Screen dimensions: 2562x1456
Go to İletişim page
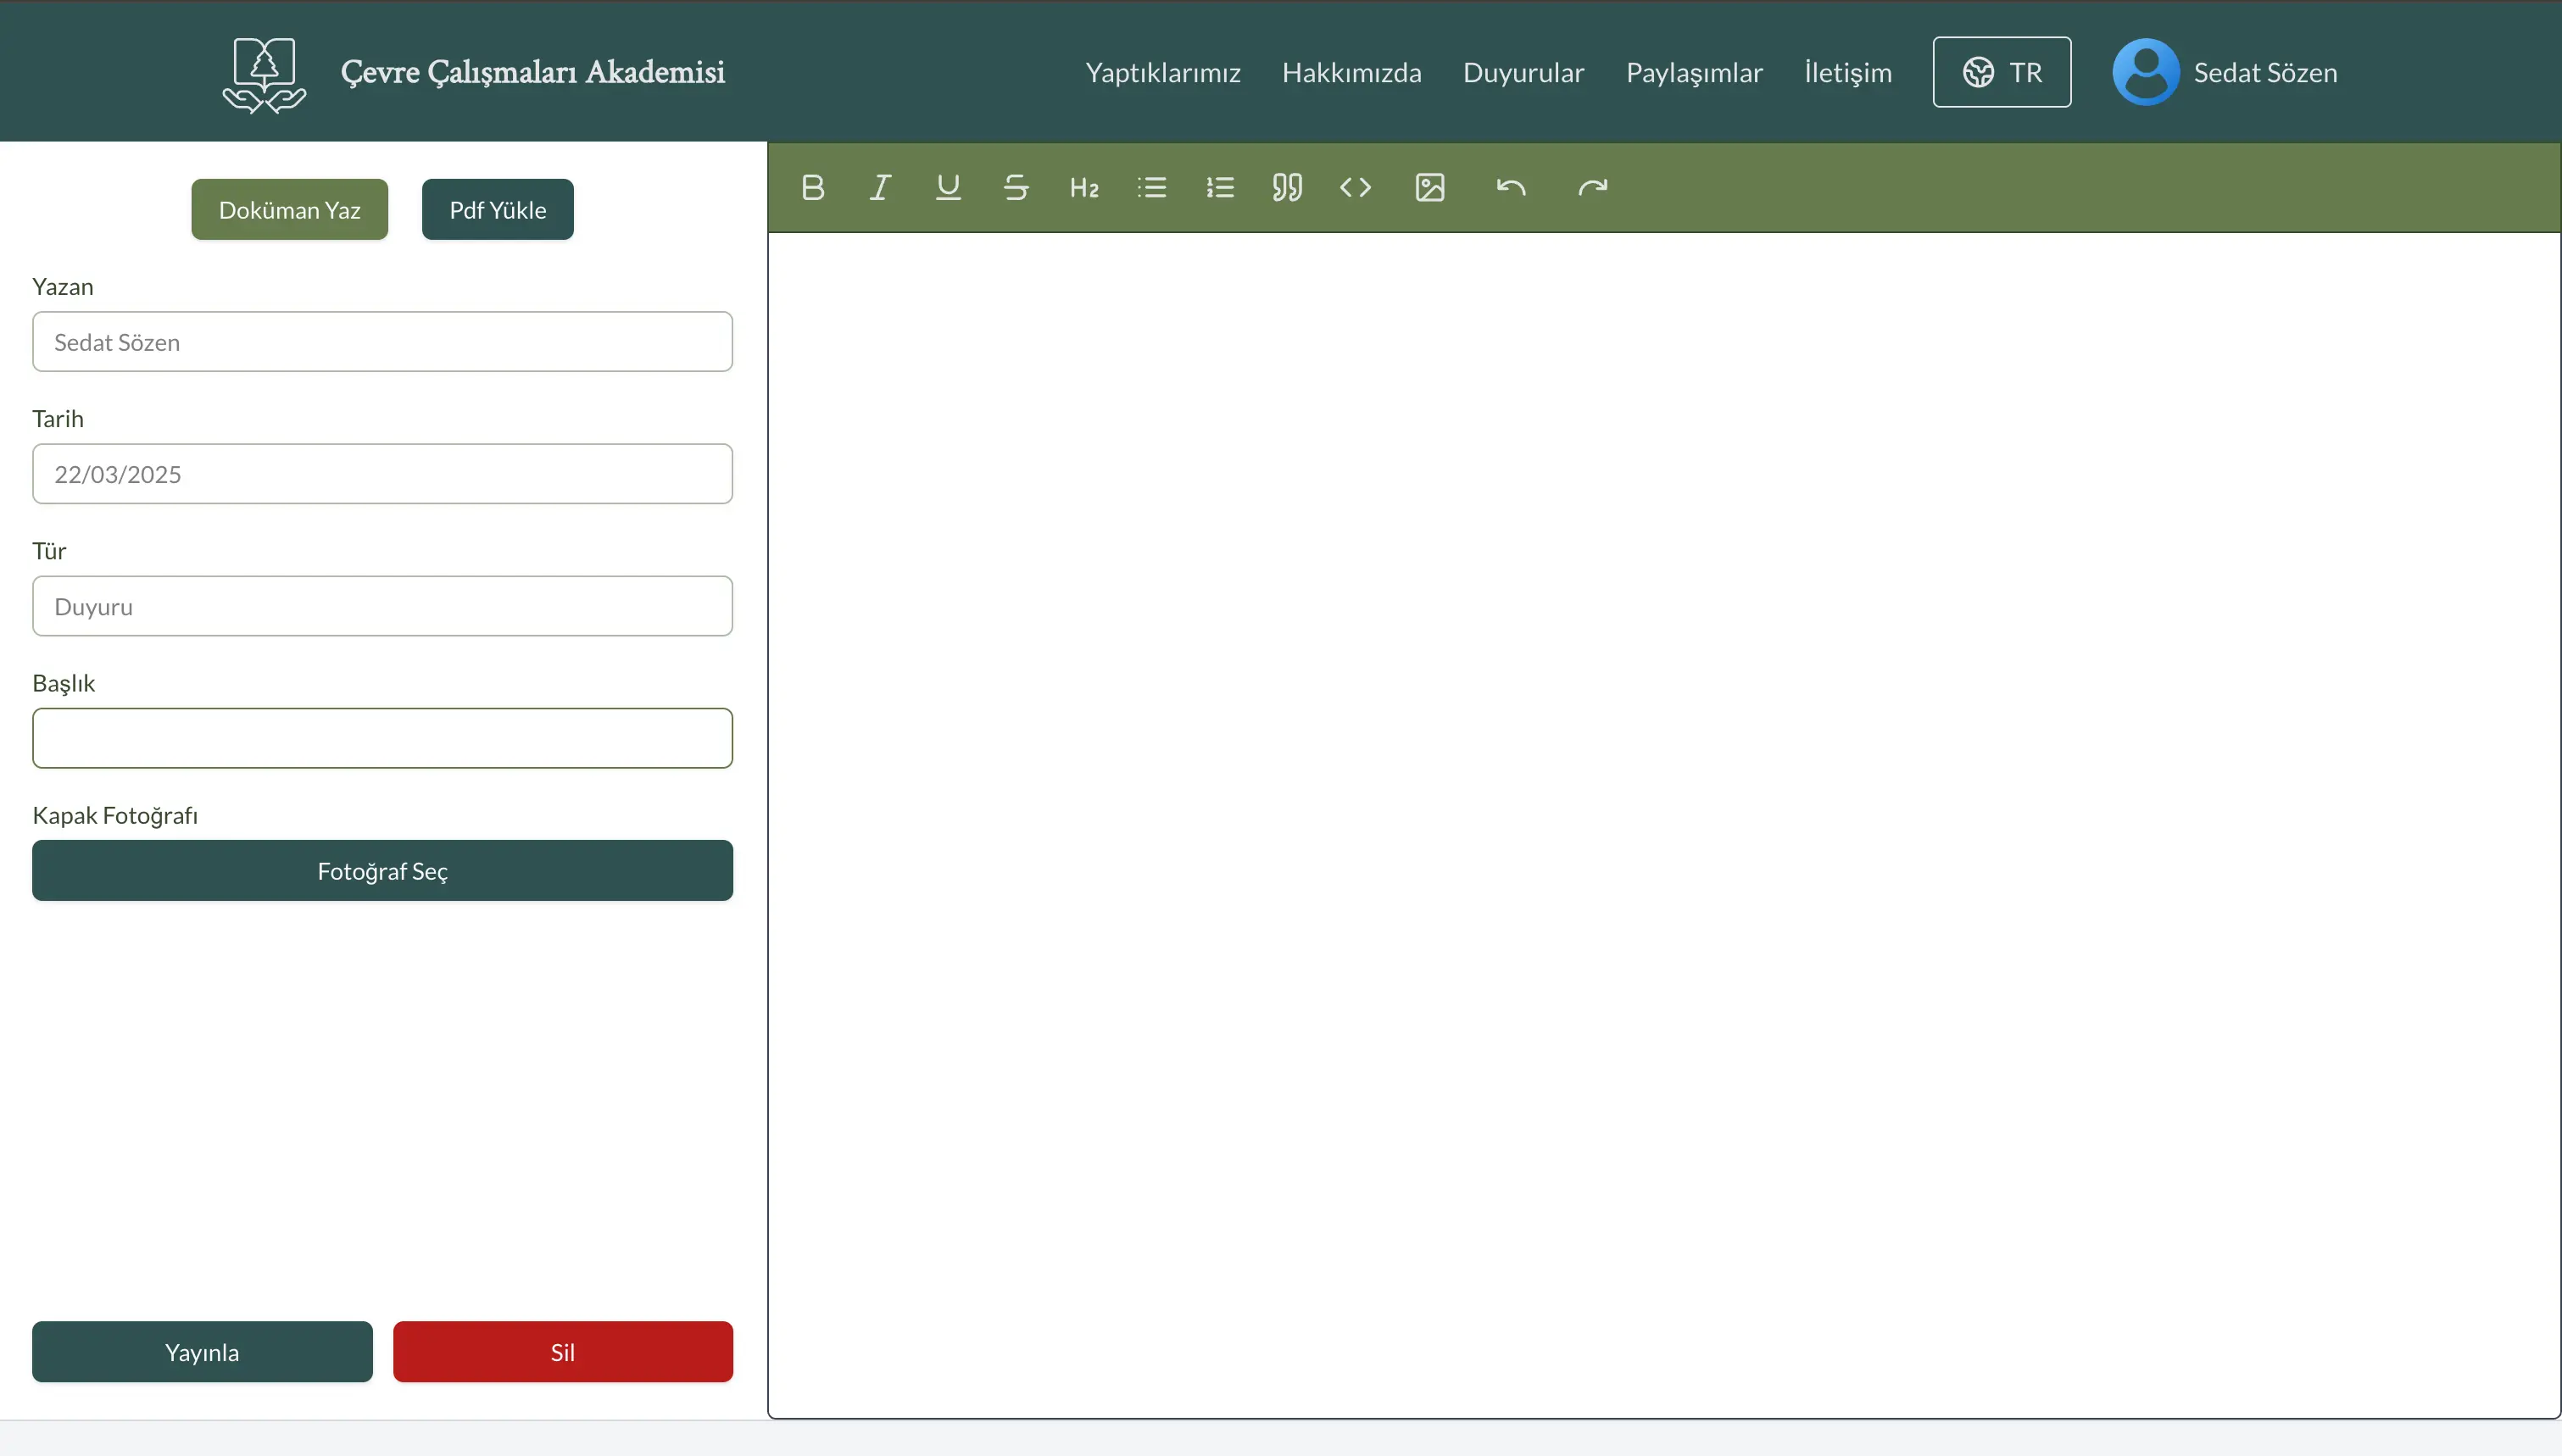click(1848, 73)
